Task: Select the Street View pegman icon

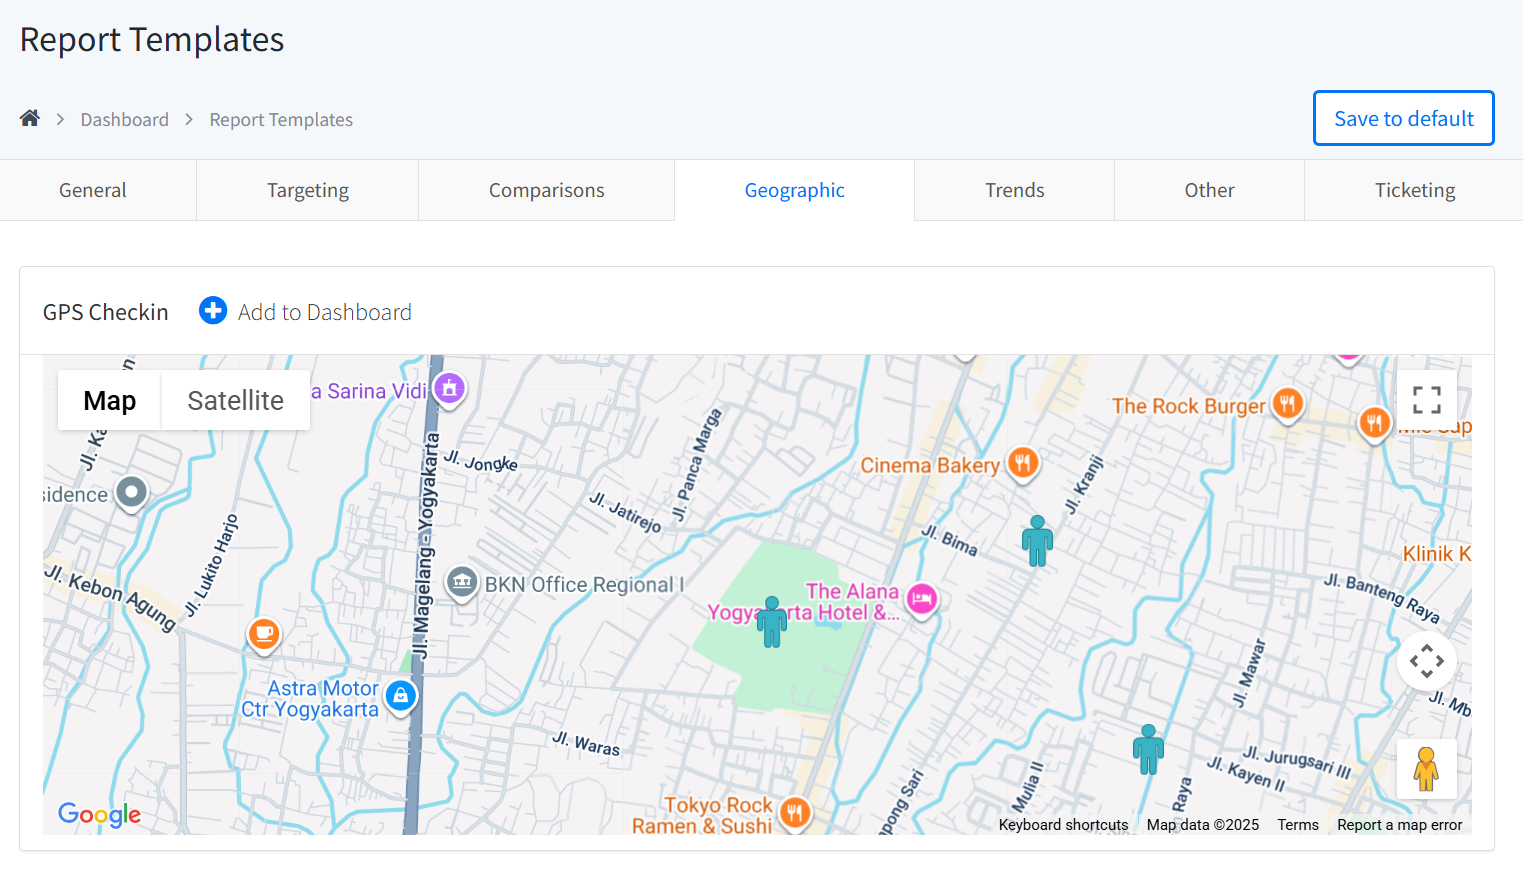Action: pyautogui.click(x=1426, y=769)
